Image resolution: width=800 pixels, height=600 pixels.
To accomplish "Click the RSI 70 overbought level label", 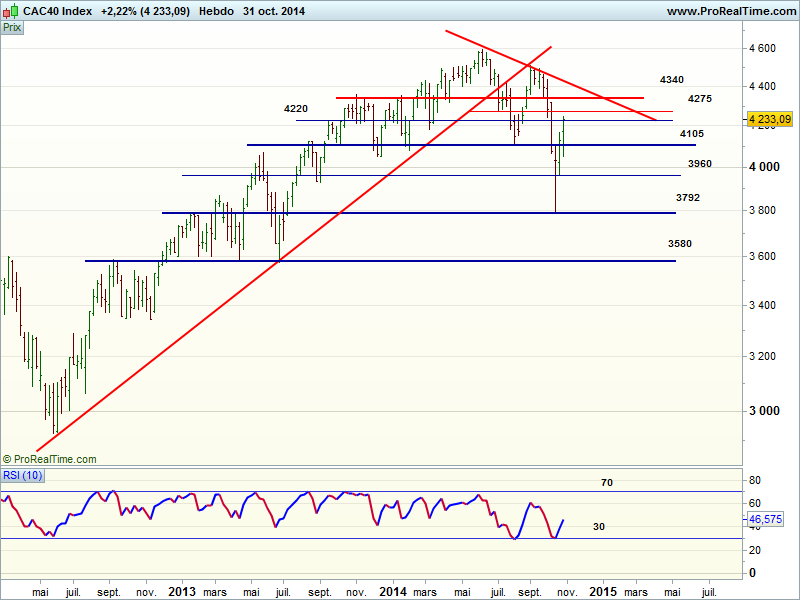I will [x=606, y=482].
